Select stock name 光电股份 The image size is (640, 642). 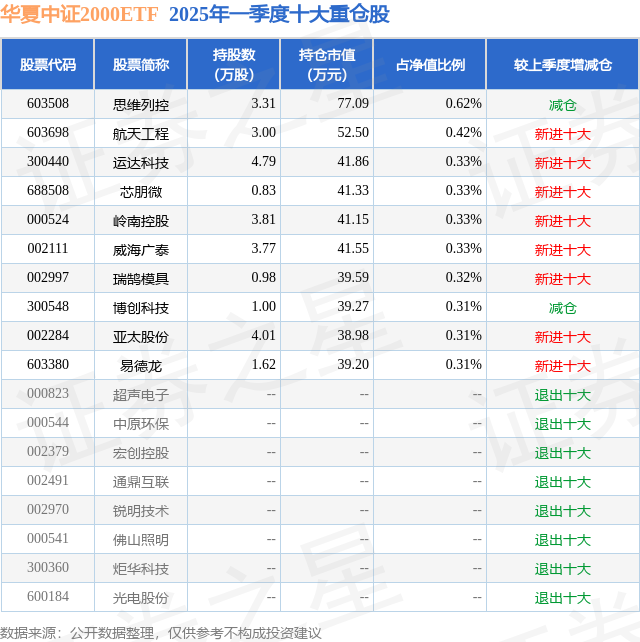coord(141,599)
